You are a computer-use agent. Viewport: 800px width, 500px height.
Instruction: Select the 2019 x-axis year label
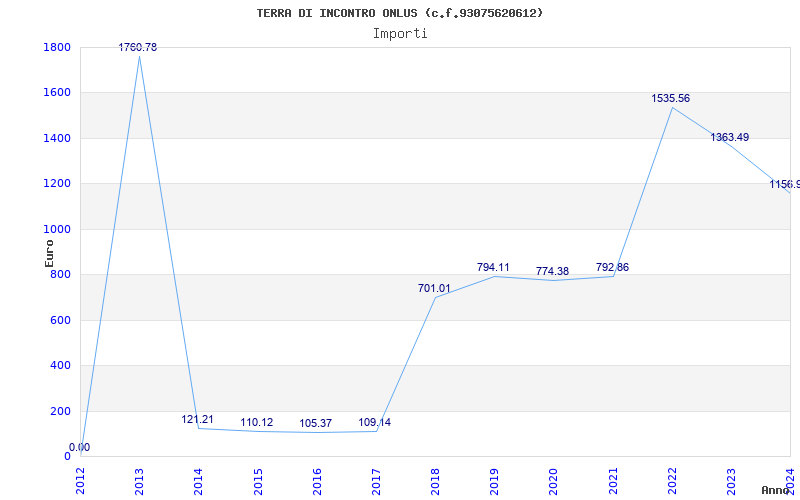pos(494,481)
